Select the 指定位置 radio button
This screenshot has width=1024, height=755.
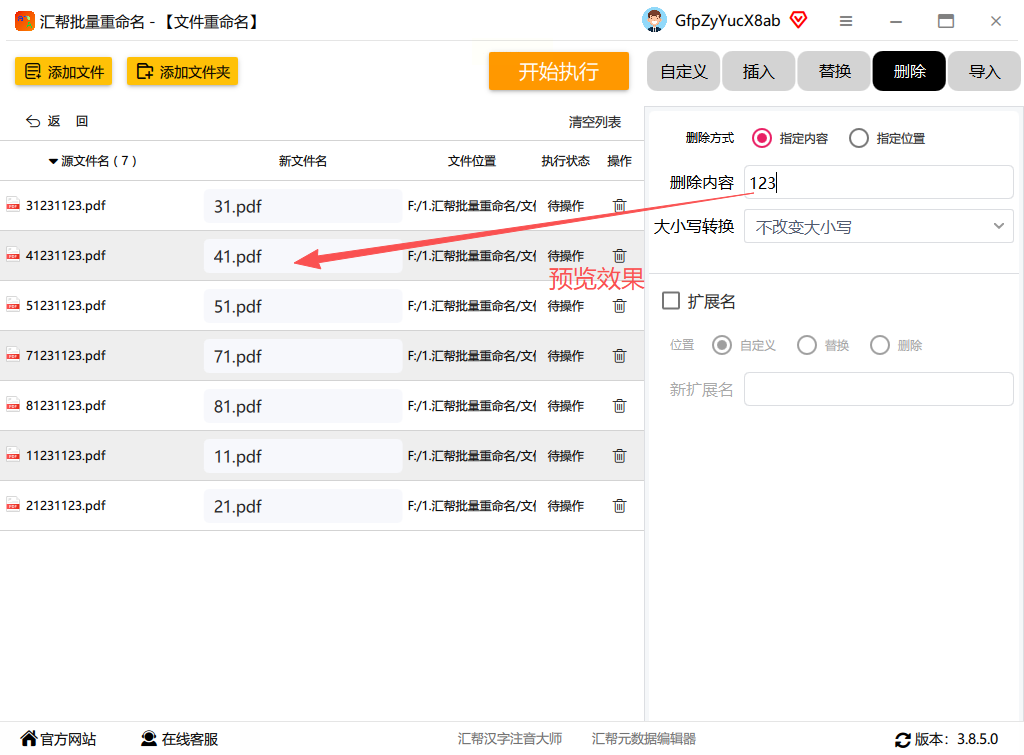[x=859, y=138]
